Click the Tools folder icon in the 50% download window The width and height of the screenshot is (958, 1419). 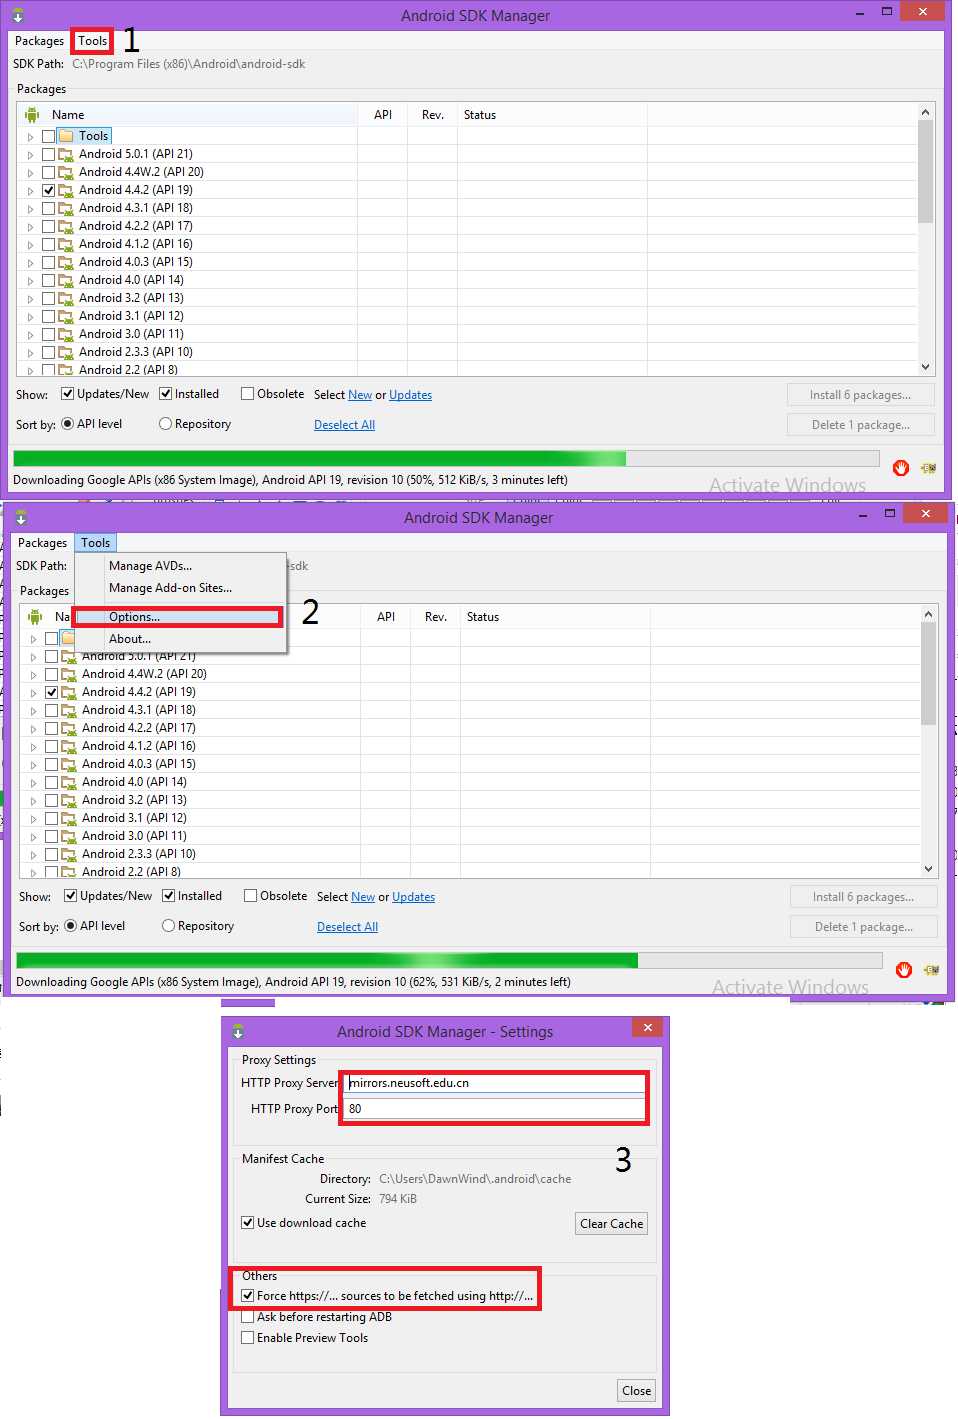67,136
